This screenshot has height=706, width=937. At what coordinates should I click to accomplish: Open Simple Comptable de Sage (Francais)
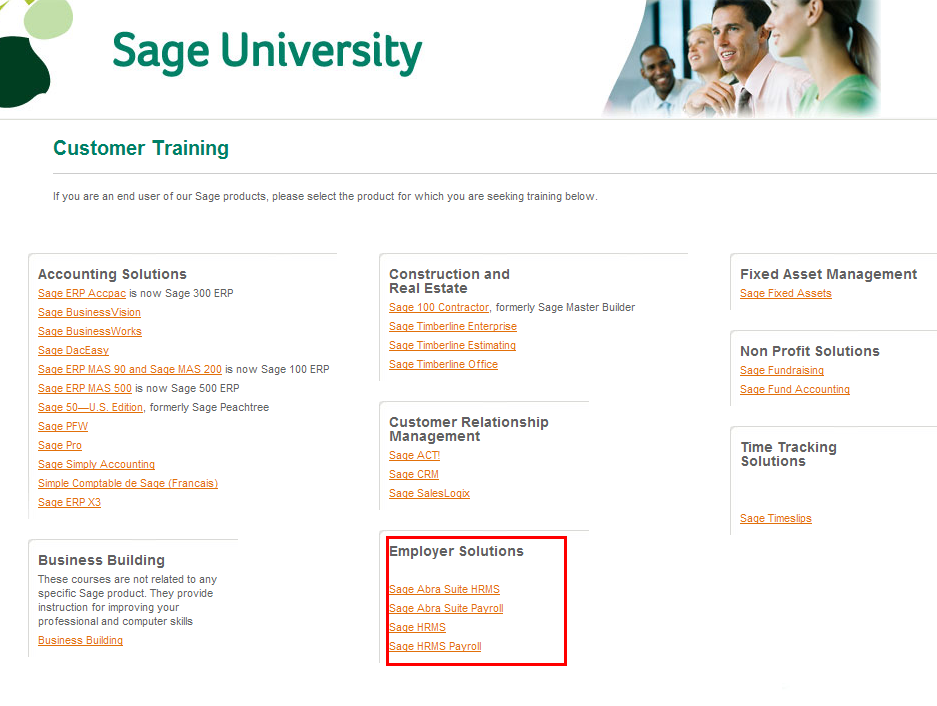[128, 483]
